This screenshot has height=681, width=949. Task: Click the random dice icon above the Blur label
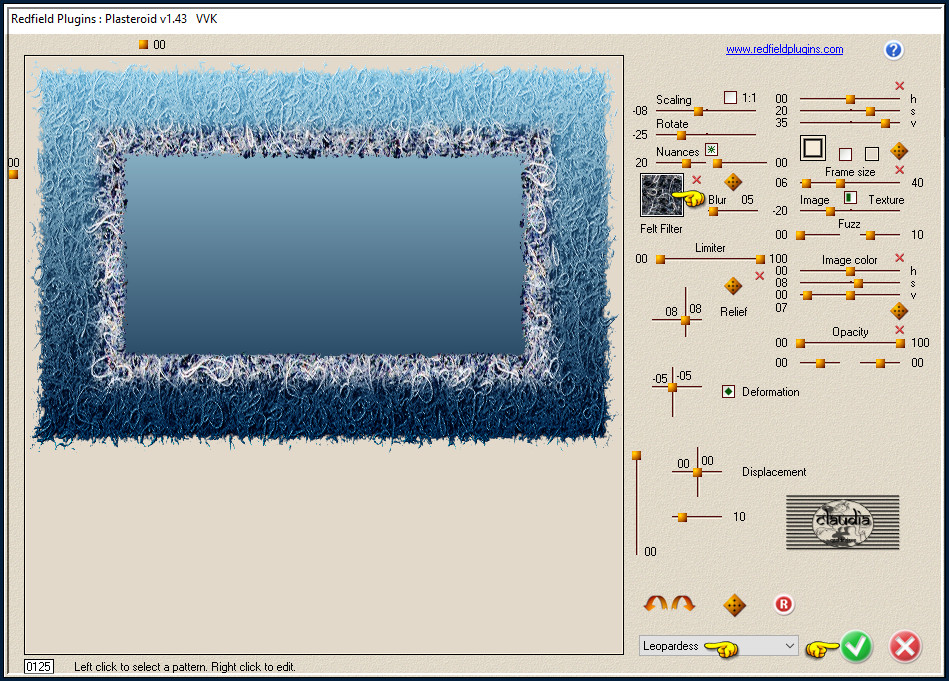coord(733,182)
